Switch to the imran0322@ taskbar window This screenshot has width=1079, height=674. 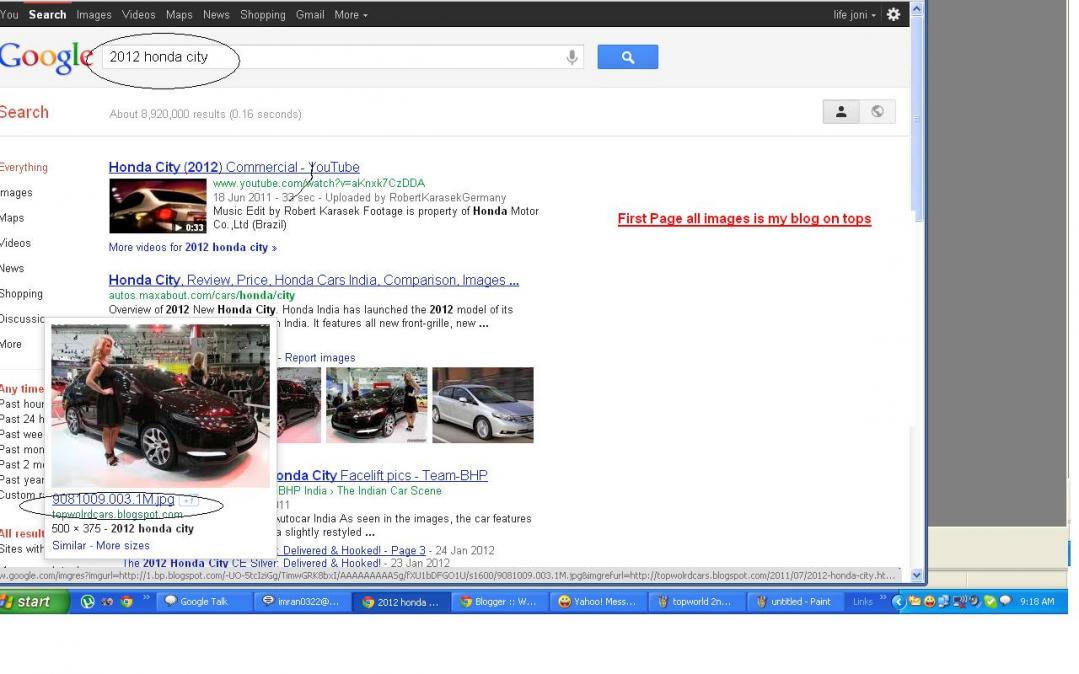(x=302, y=602)
